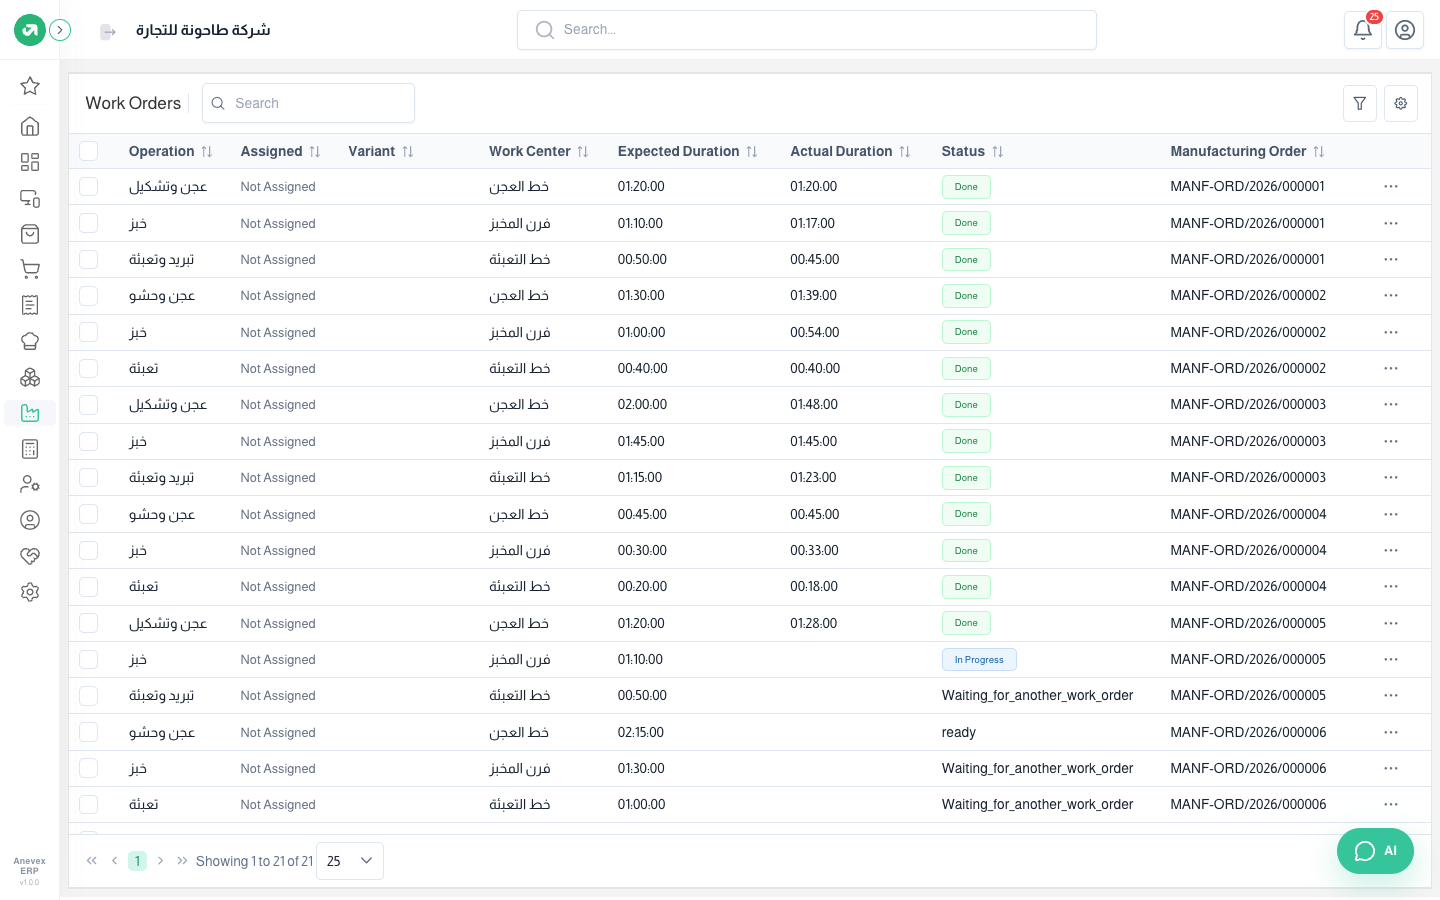Check the row with actual duration 00:18:00
This screenshot has height=900, width=1440.
point(89,587)
